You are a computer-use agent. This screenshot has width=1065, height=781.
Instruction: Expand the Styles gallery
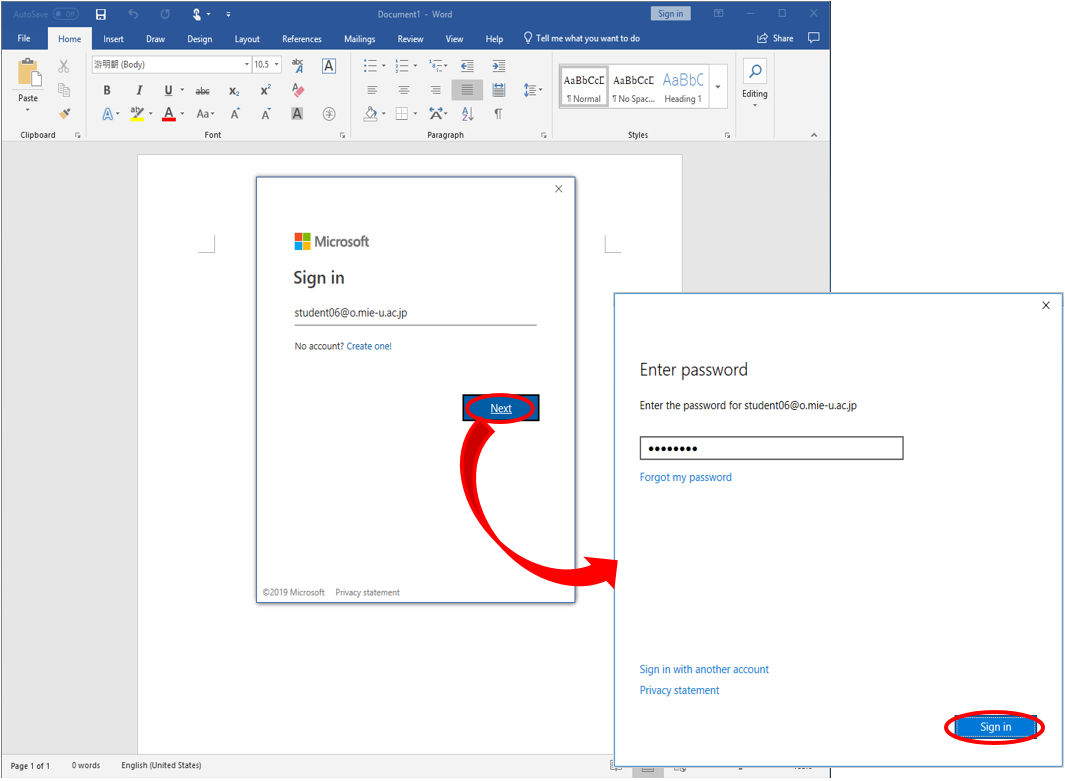click(x=718, y=87)
